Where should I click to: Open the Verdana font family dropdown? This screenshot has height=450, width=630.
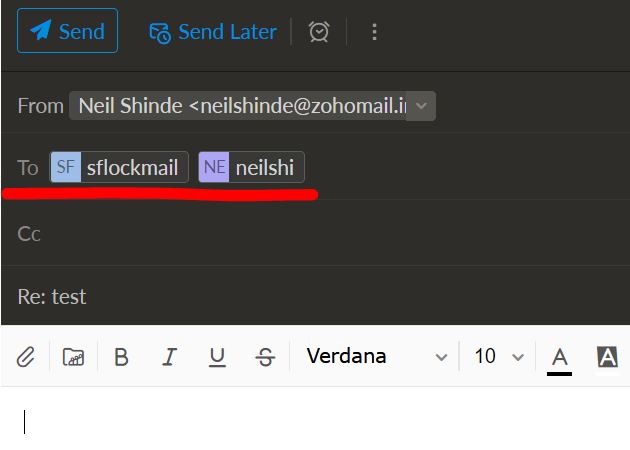[x=376, y=356]
